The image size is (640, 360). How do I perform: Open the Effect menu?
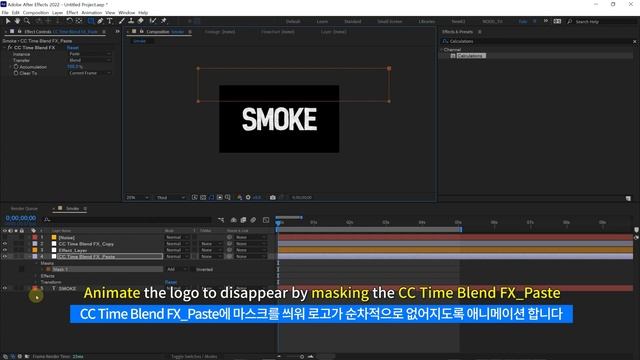point(72,13)
